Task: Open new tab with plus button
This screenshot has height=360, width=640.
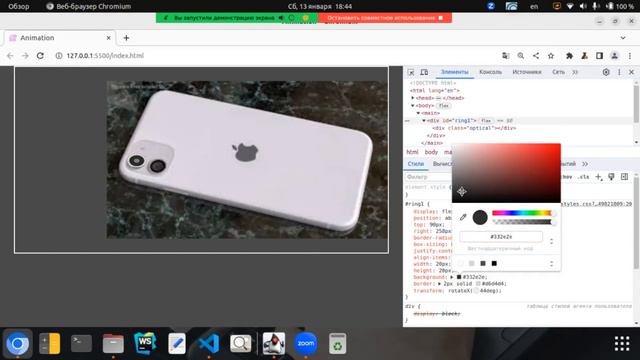Action: coord(126,38)
